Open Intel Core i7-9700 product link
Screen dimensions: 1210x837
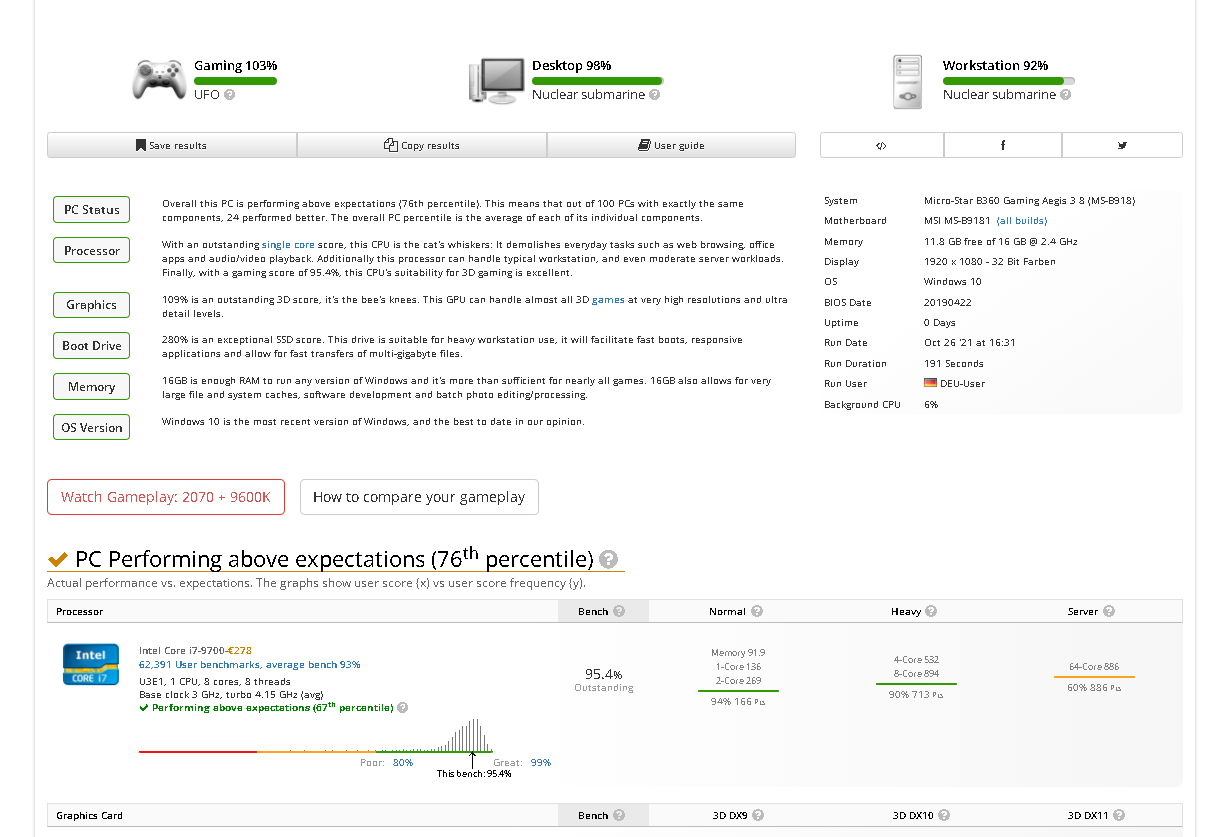tap(183, 650)
